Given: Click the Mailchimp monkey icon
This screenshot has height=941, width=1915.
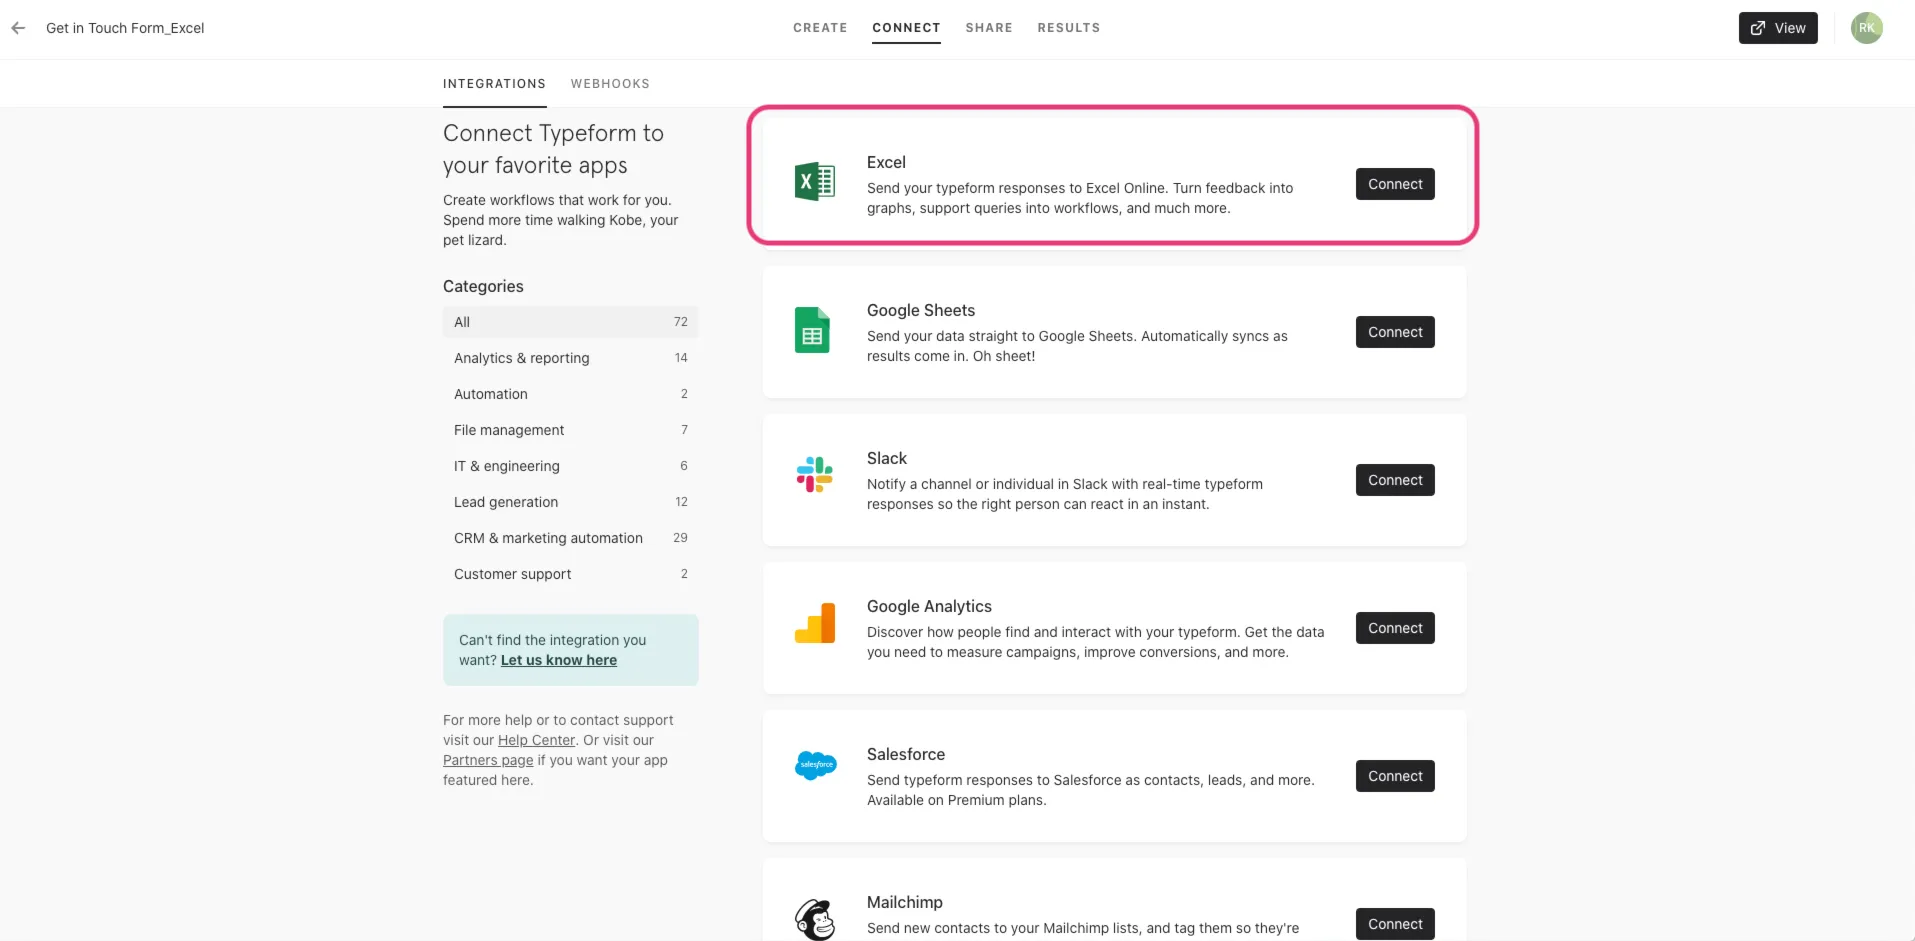Looking at the screenshot, I should point(815,919).
